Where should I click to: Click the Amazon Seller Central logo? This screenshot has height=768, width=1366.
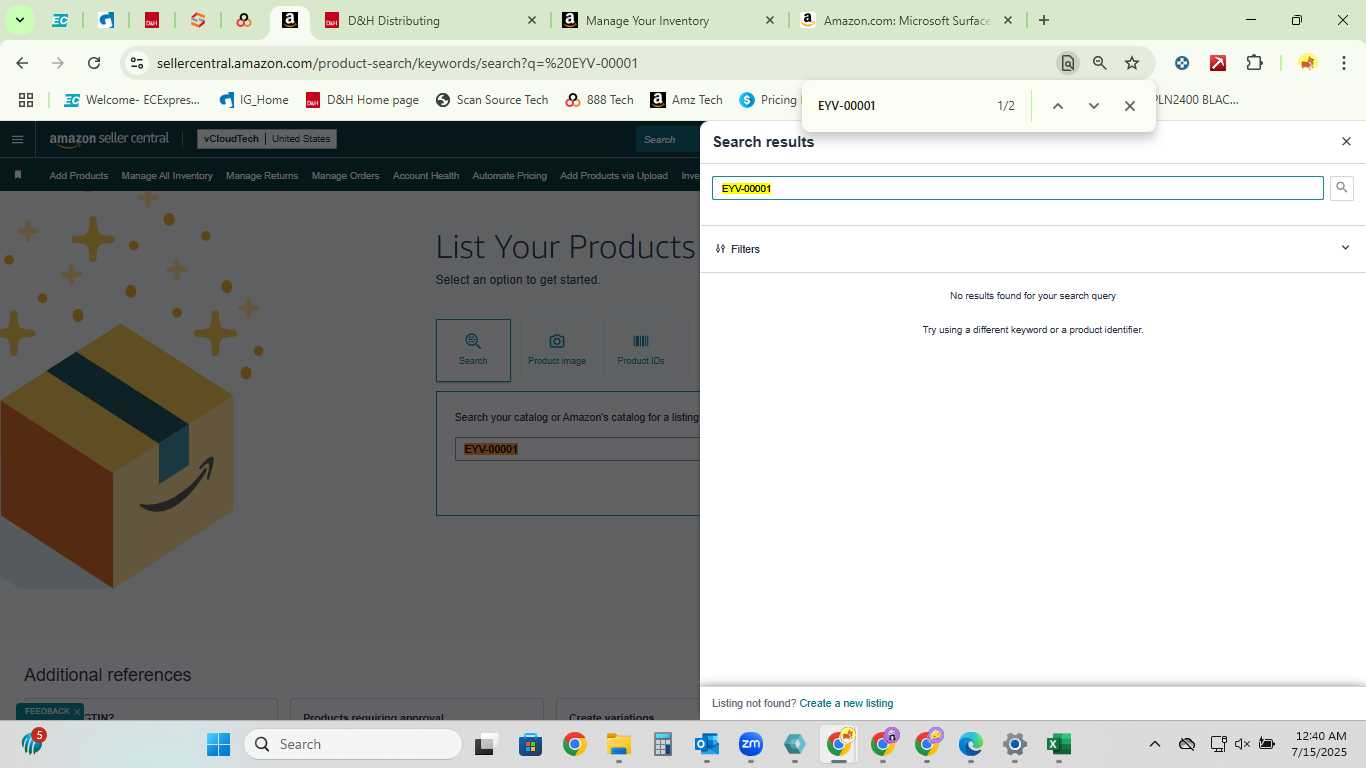109,139
